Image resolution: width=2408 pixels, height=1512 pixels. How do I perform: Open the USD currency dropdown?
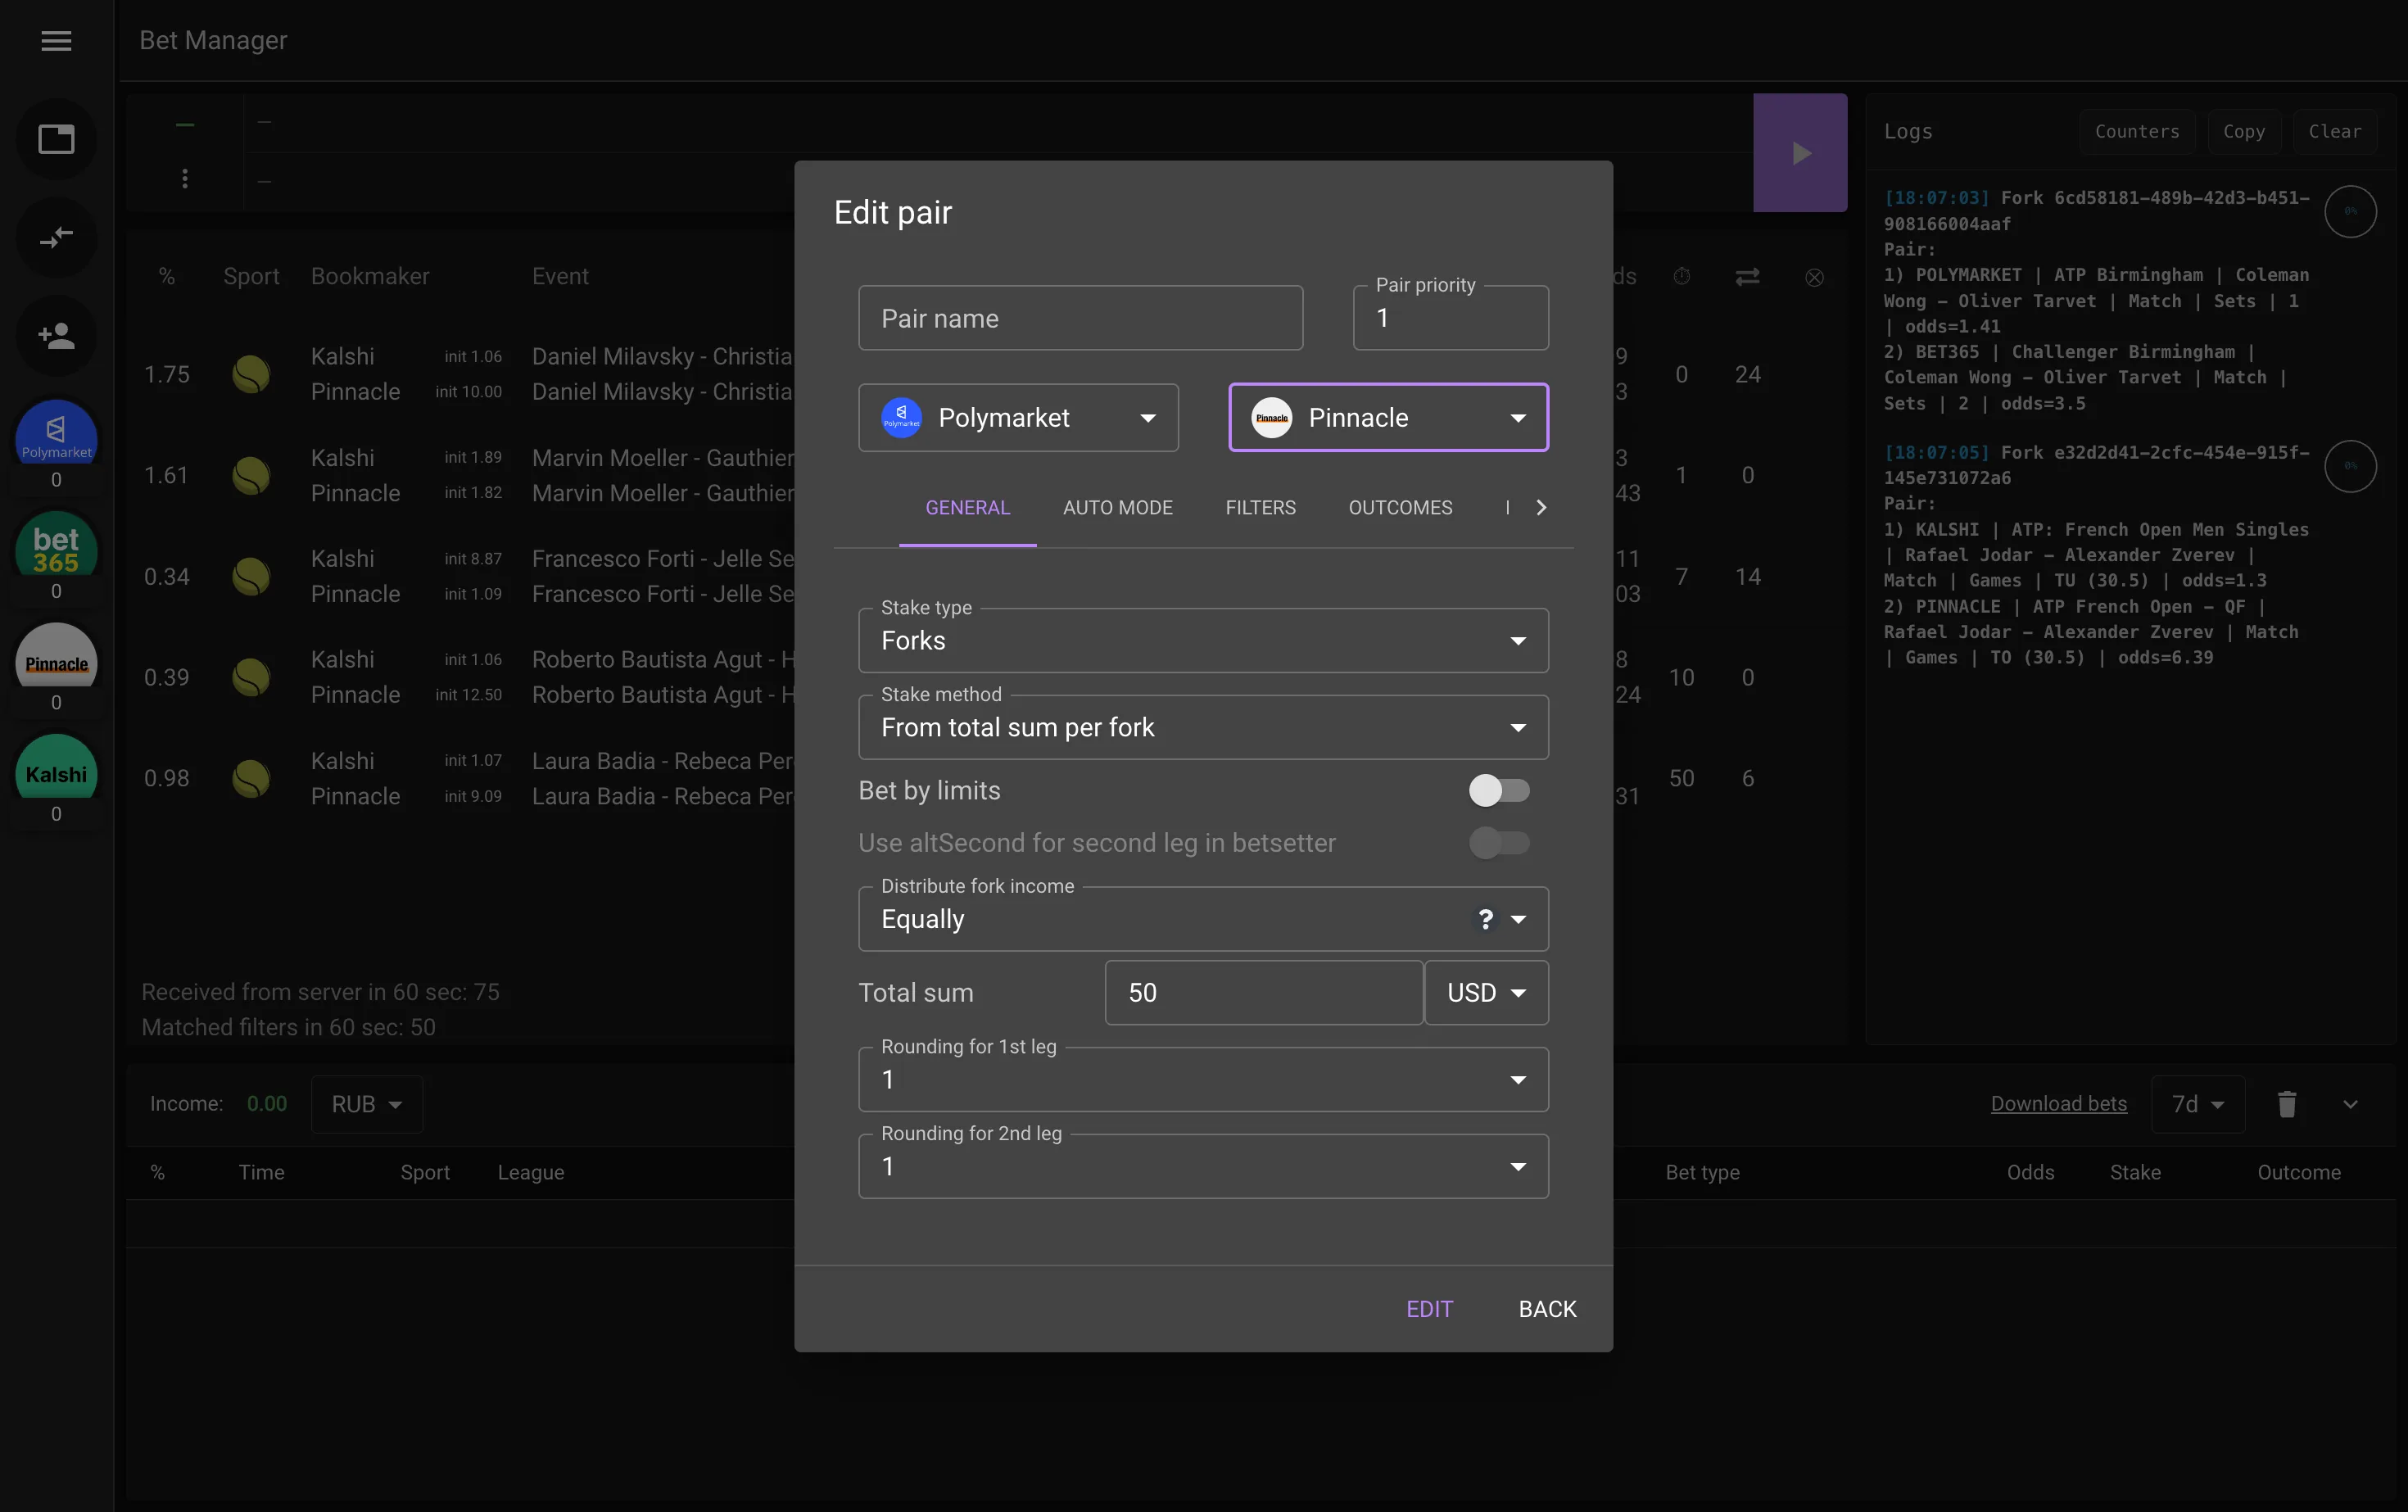pyautogui.click(x=1486, y=993)
